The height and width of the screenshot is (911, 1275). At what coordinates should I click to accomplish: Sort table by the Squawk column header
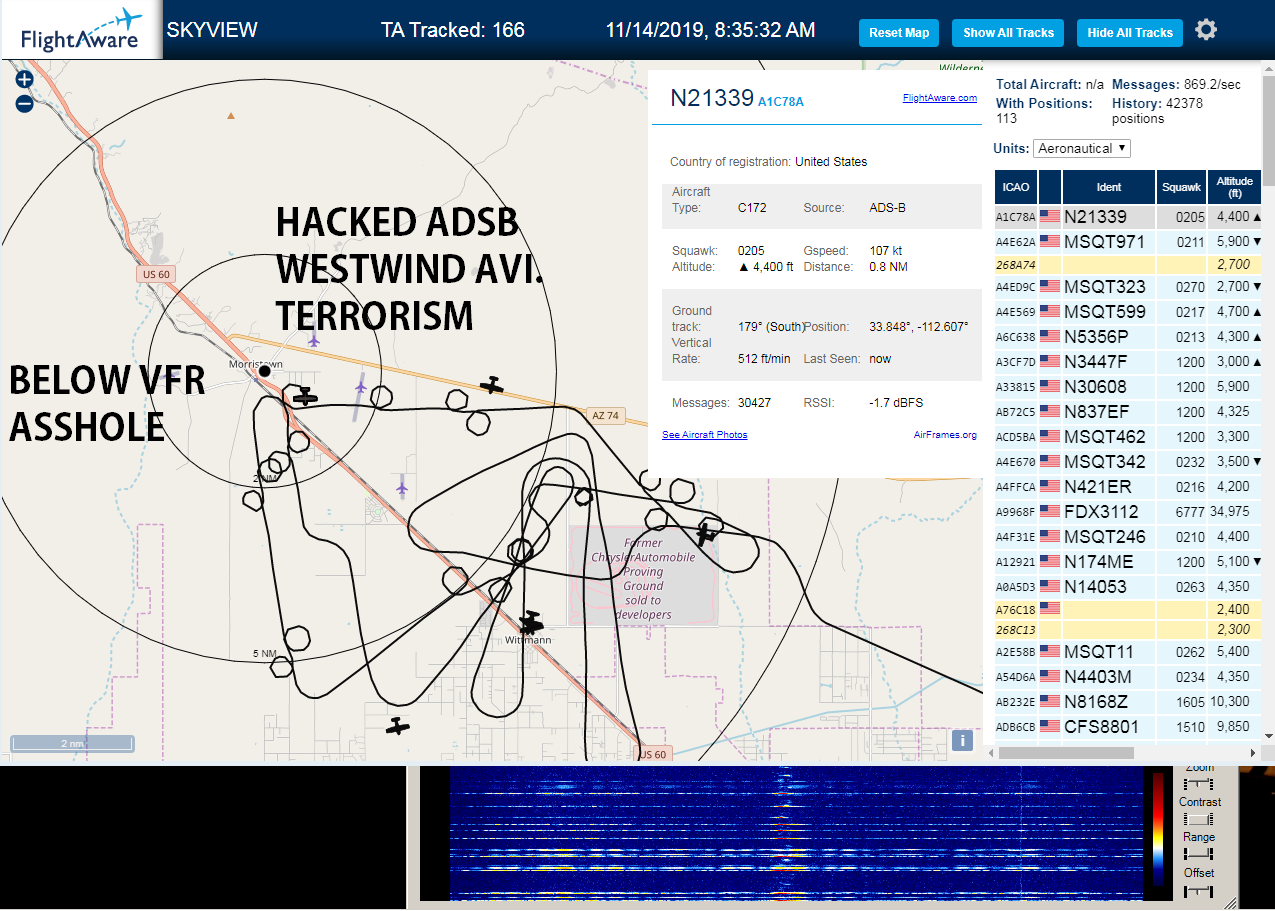coord(1182,187)
